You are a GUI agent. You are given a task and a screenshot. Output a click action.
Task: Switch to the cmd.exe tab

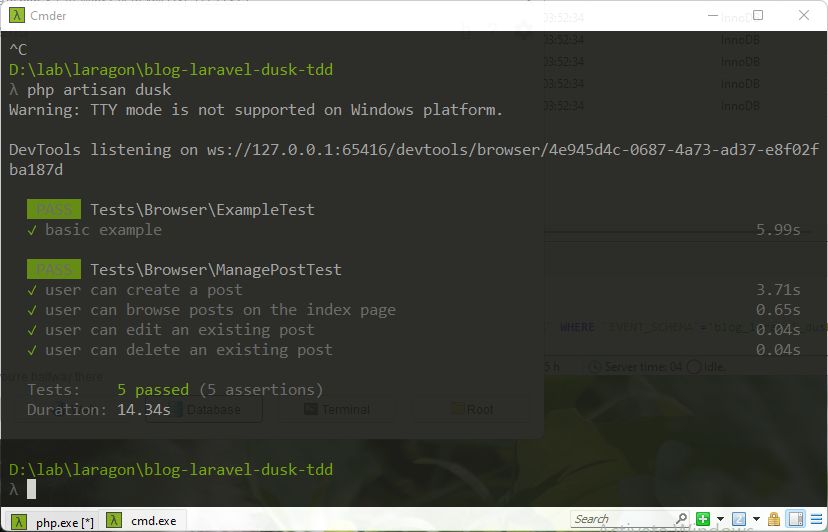[142, 520]
